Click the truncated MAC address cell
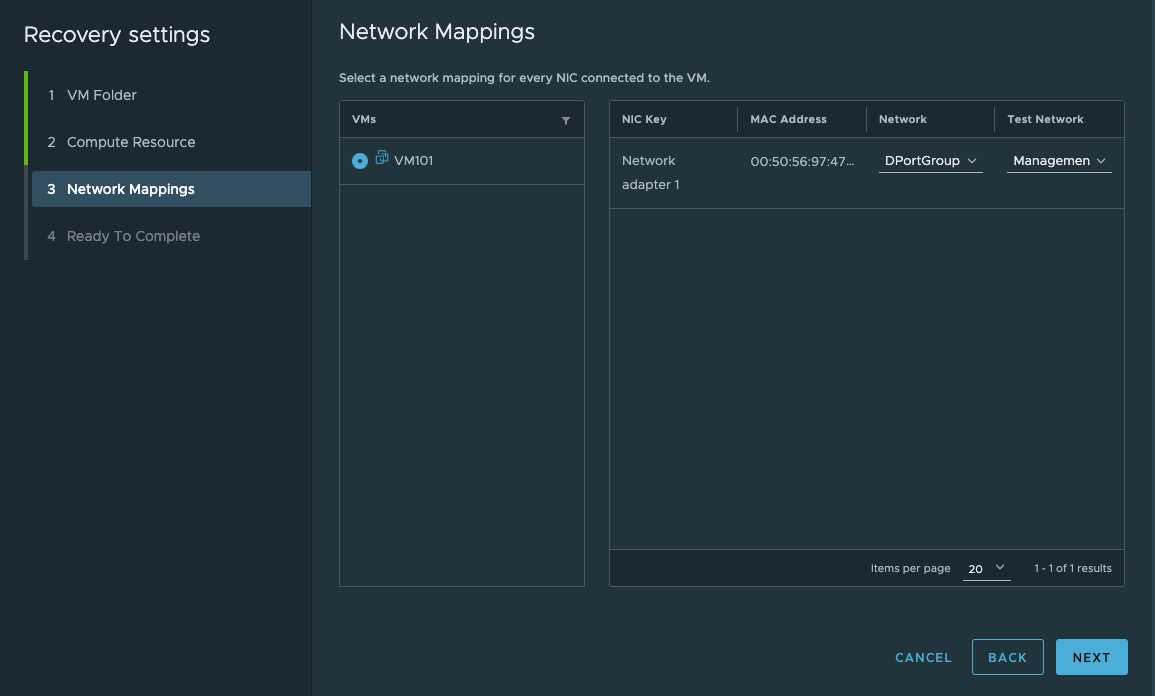This screenshot has height=696, width=1155. [802, 161]
